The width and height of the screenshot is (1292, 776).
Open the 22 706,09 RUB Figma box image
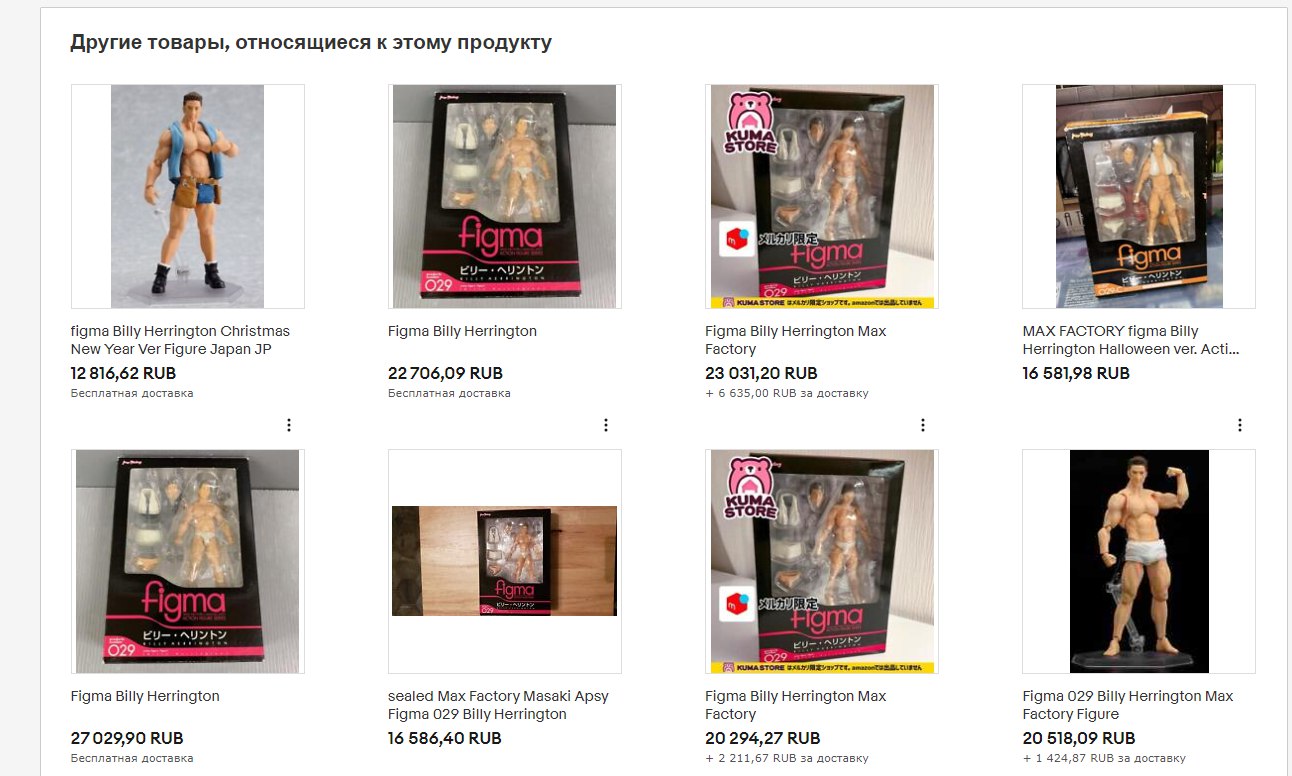pyautogui.click(x=505, y=196)
